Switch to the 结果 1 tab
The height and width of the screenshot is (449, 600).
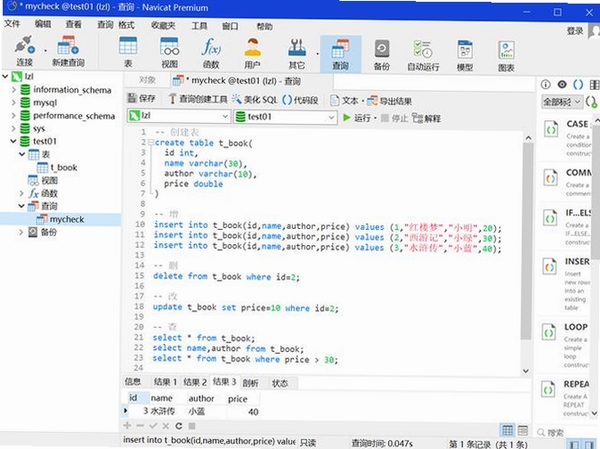pos(165,382)
